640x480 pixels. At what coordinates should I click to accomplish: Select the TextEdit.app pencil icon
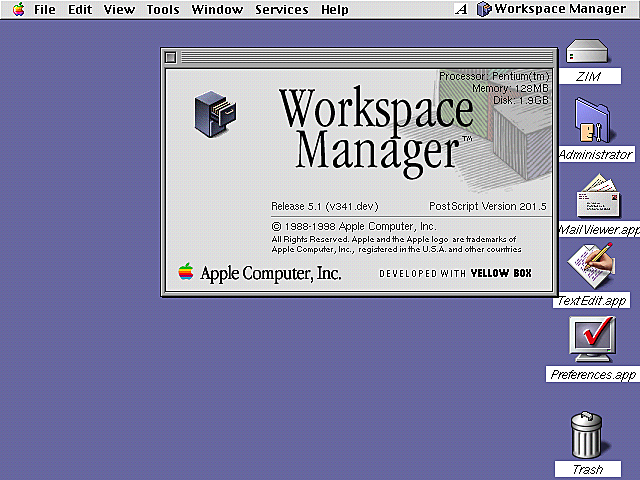[x=591, y=265]
